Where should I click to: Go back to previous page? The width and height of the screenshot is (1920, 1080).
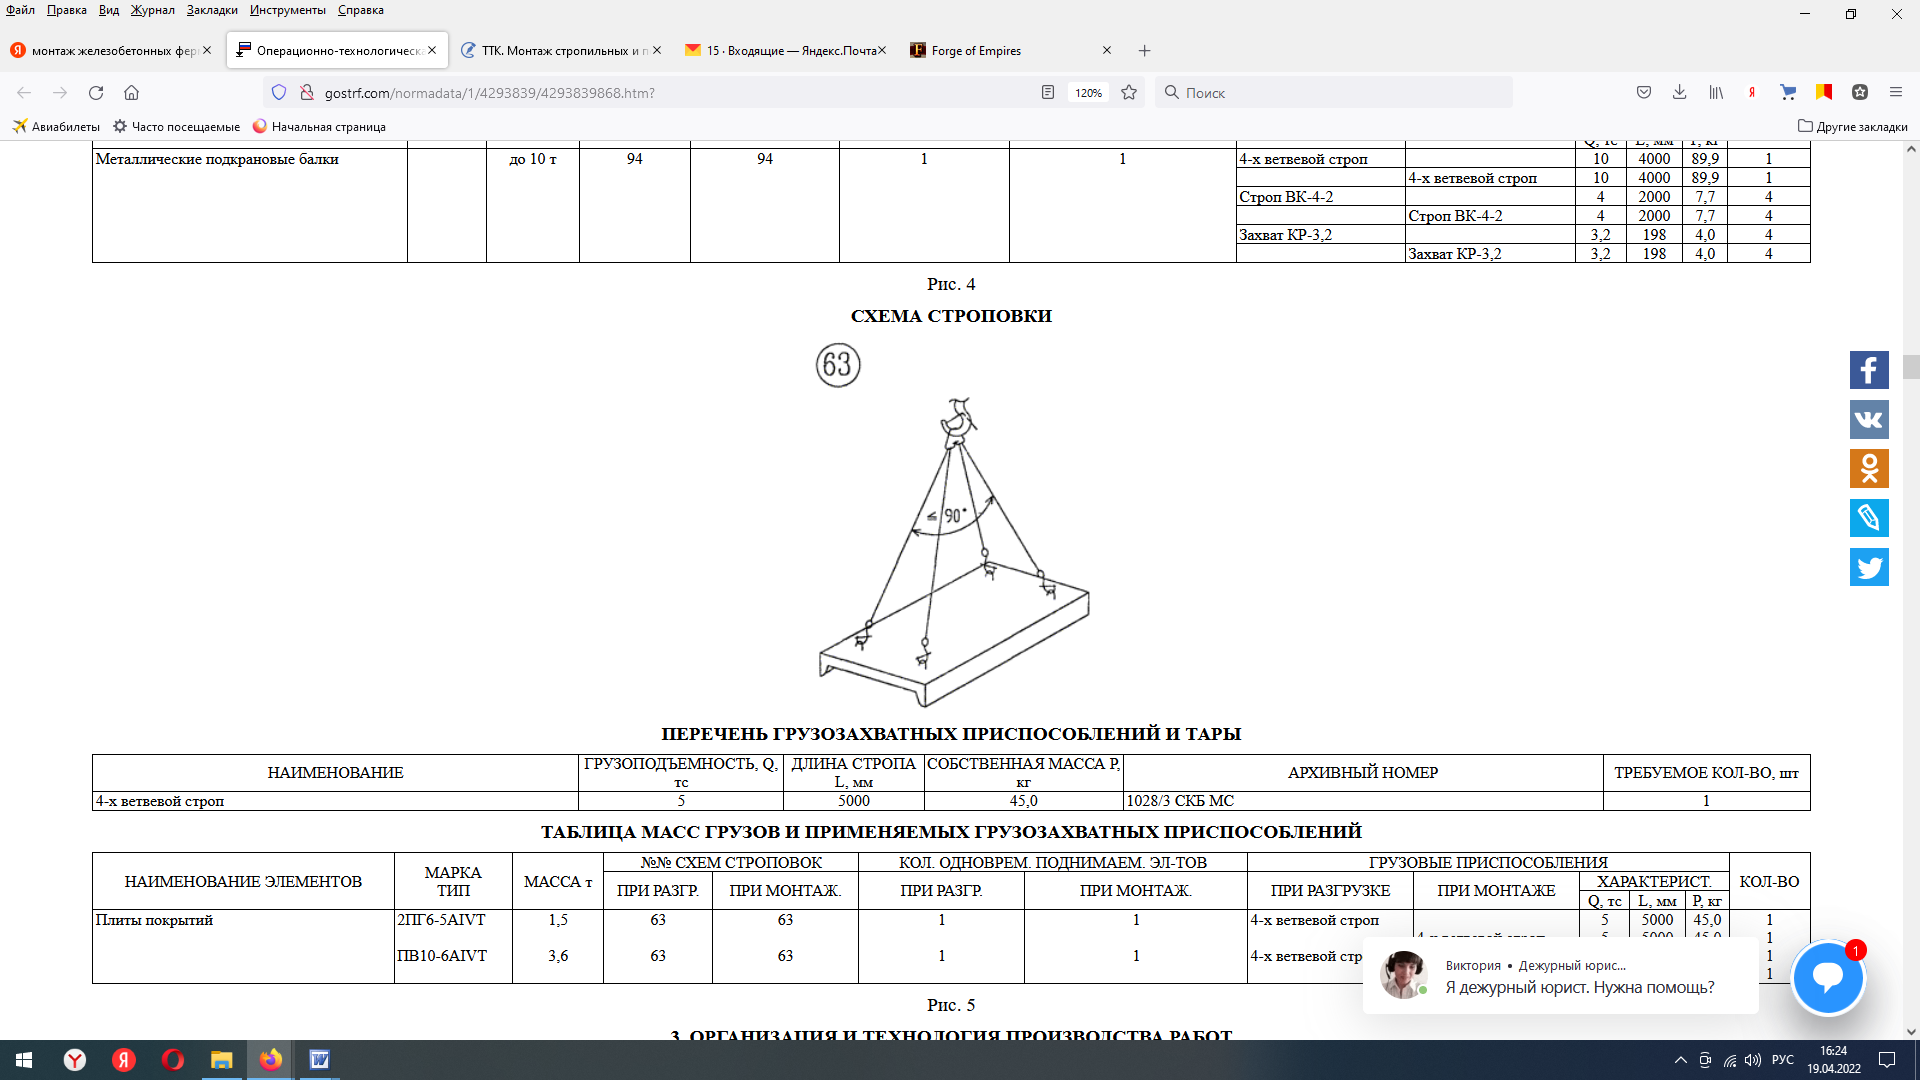click(24, 92)
